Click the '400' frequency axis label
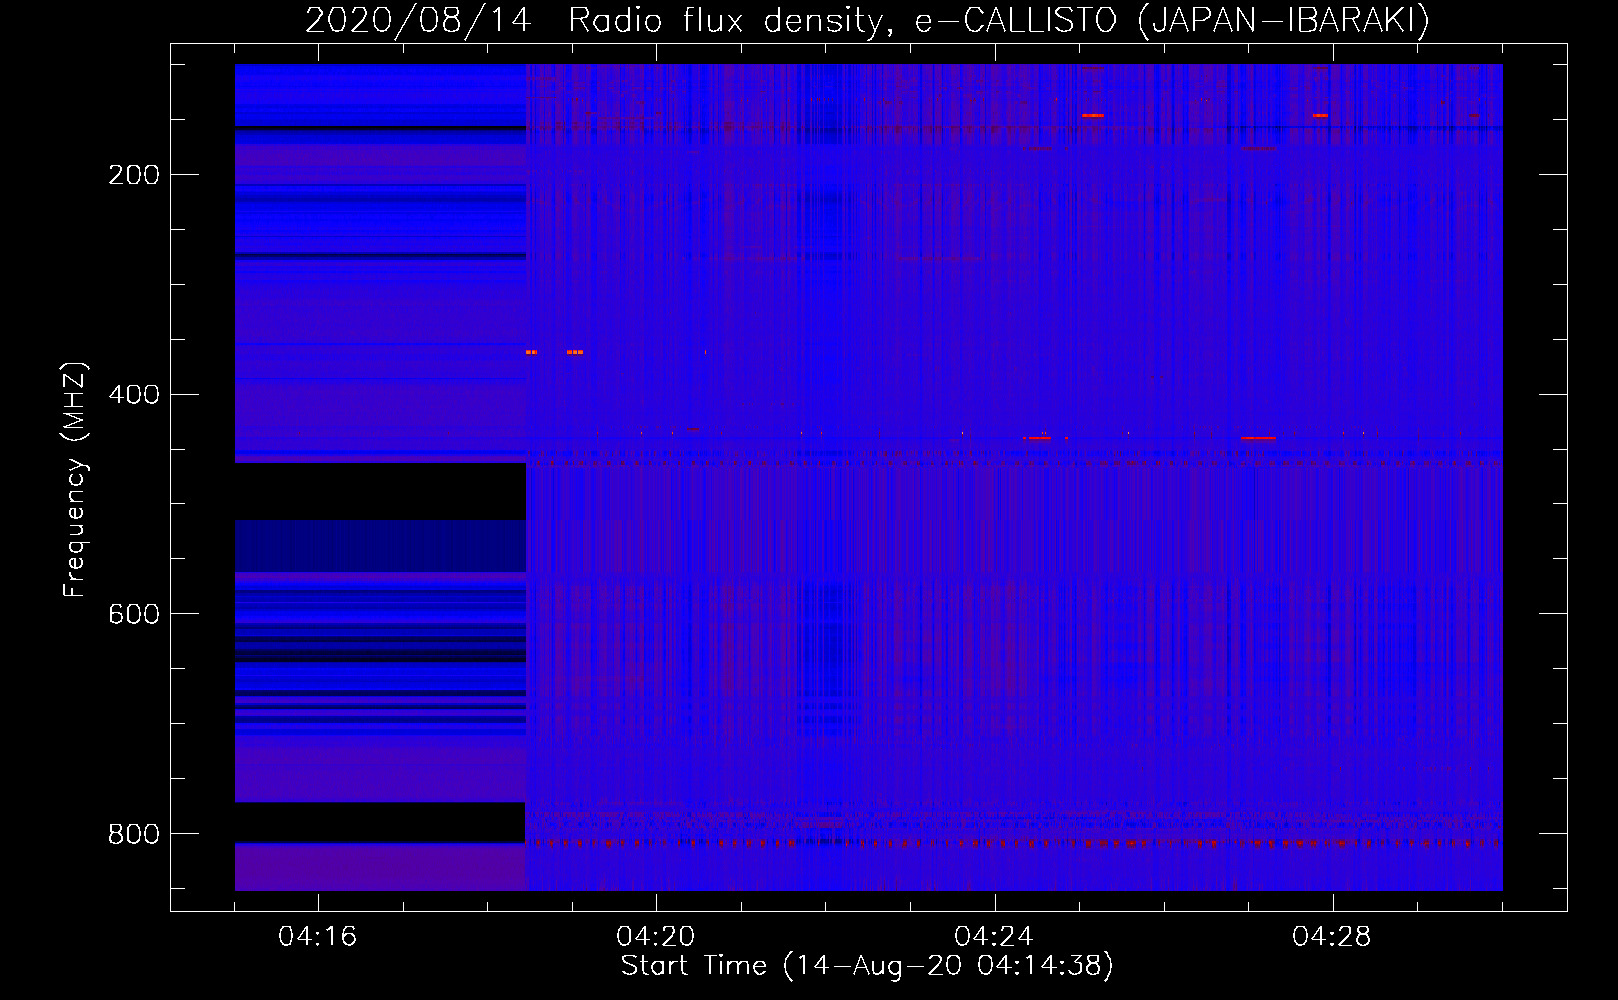Image resolution: width=1618 pixels, height=1000 pixels. tap(134, 395)
